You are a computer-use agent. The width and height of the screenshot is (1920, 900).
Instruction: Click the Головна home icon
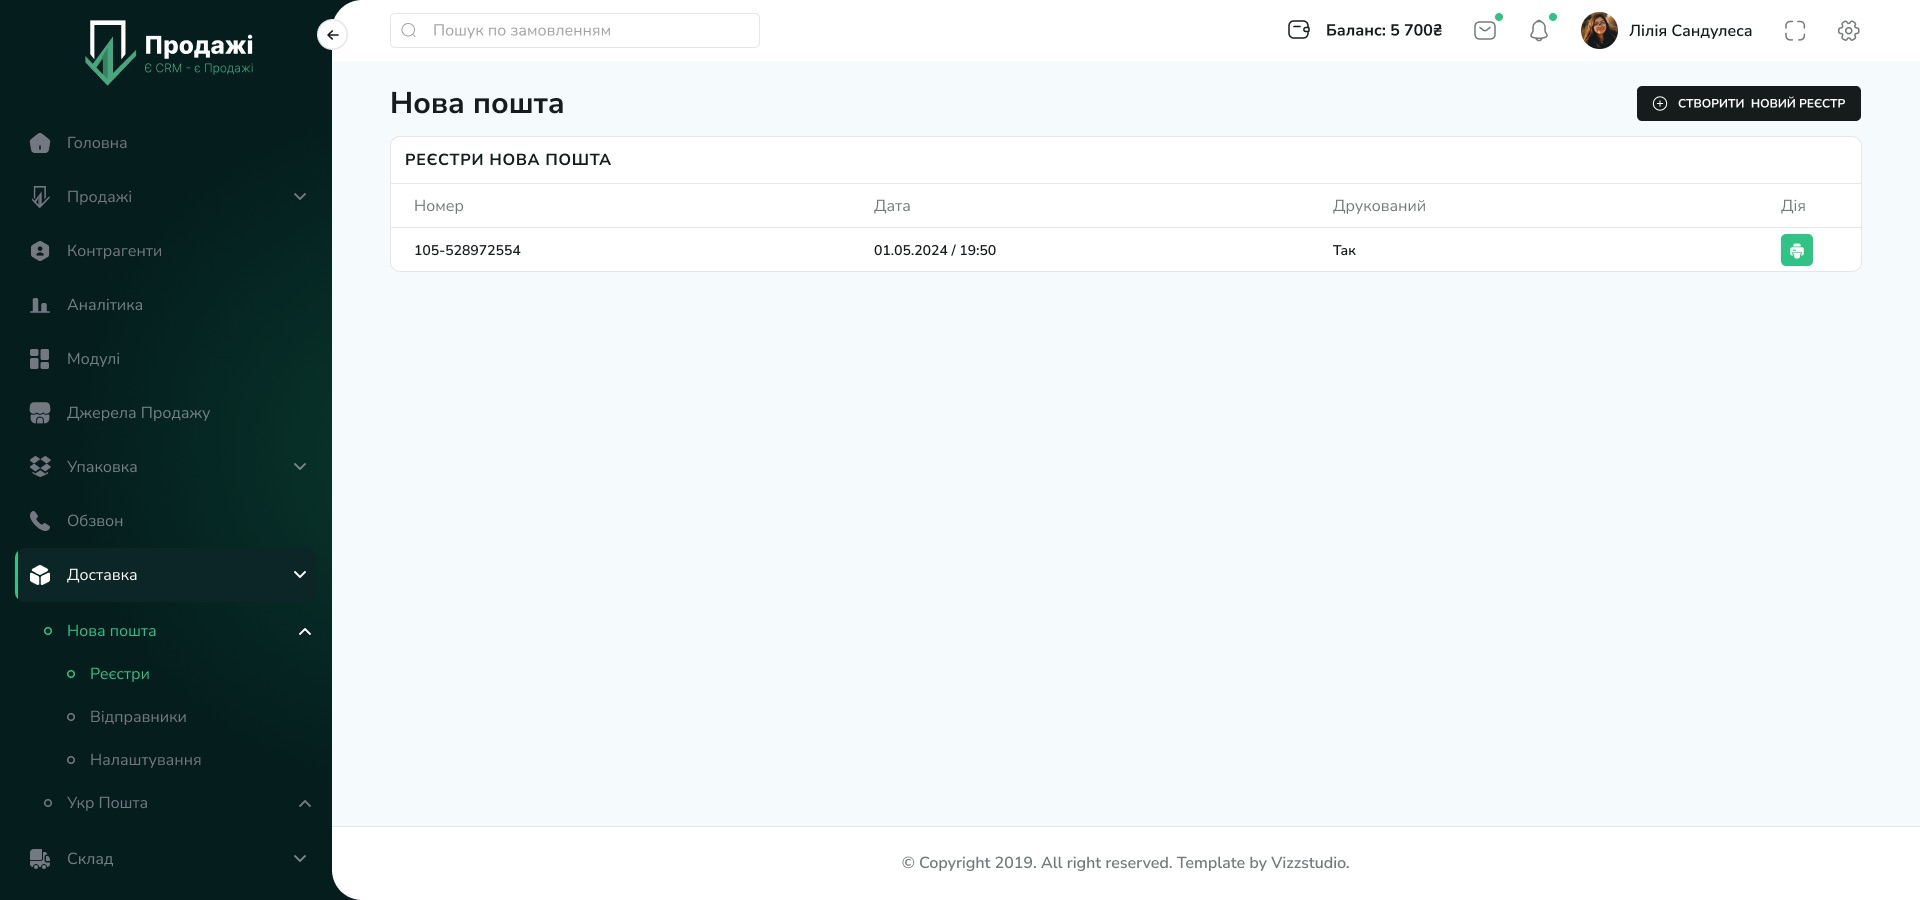40,143
